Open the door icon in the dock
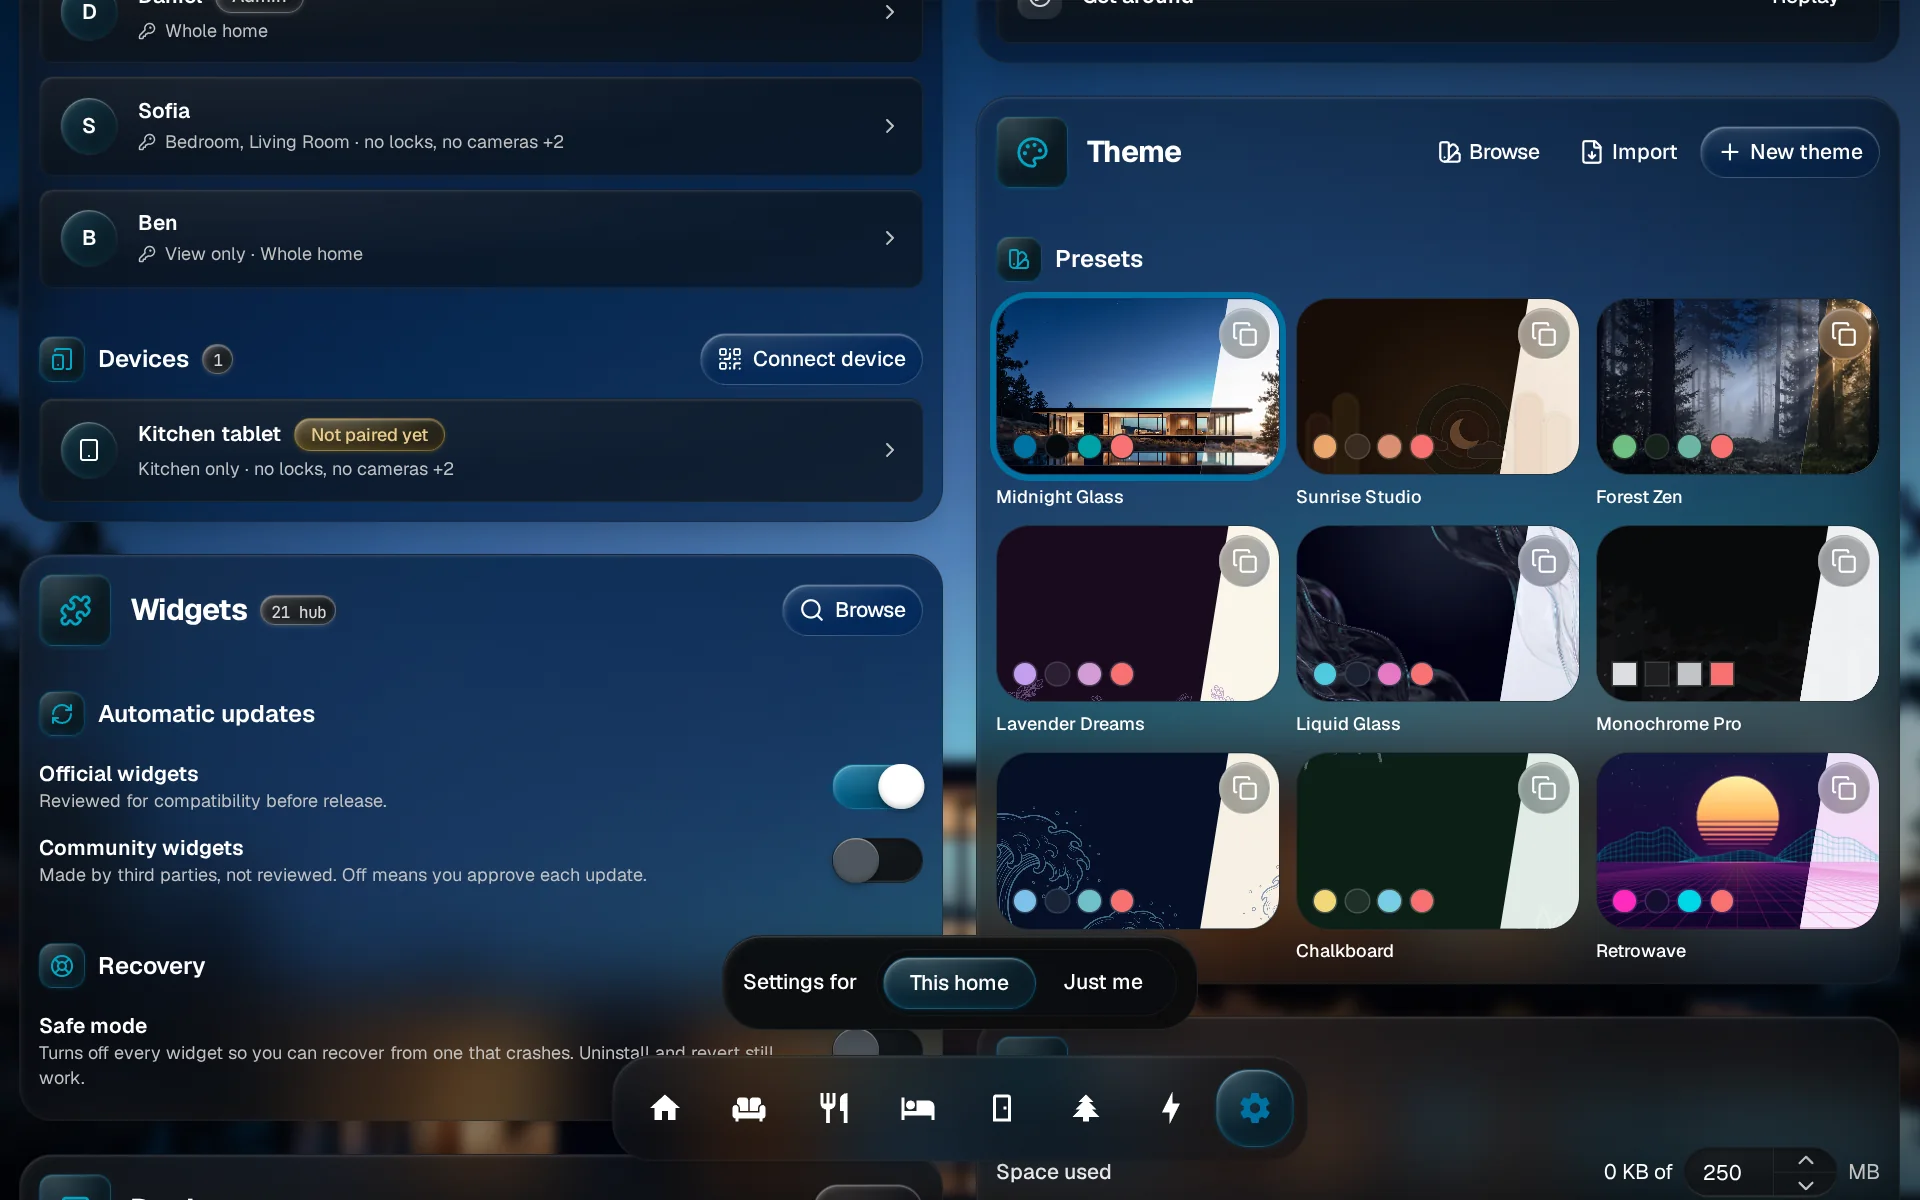 tap(1002, 1108)
